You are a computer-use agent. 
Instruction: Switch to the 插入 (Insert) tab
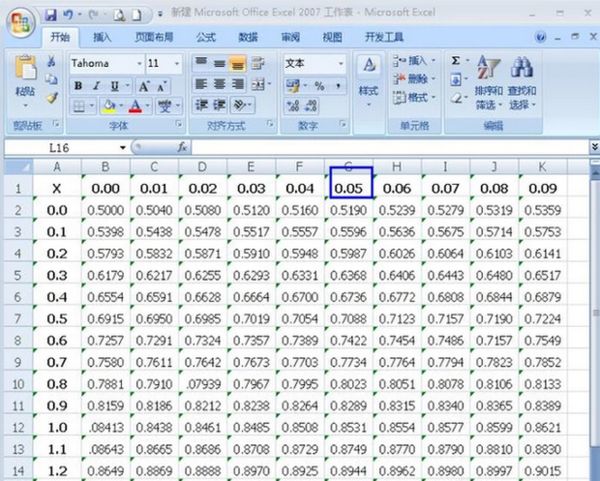pos(102,37)
